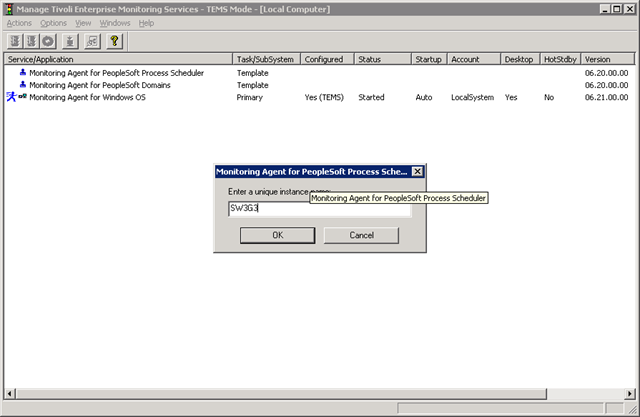Minimize the main Tivoli window
Screen dimensions: 640x417
coord(606,9)
